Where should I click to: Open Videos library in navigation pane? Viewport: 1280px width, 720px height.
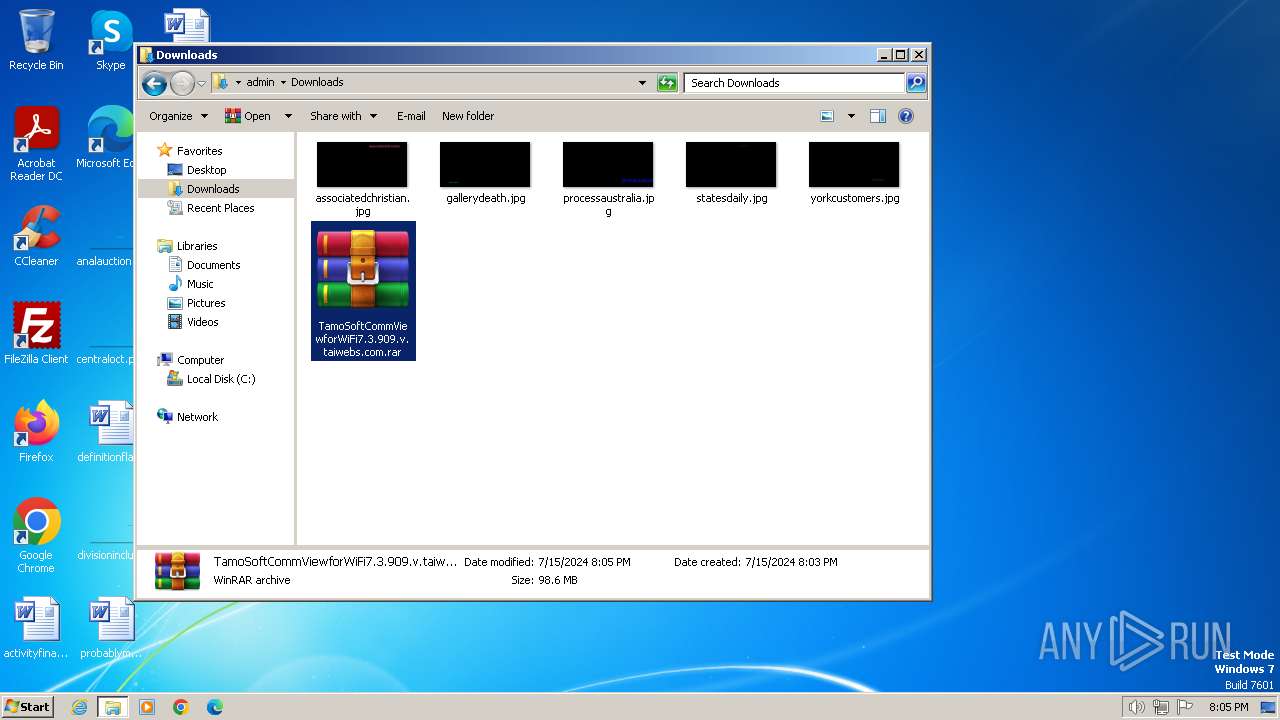[x=202, y=322]
